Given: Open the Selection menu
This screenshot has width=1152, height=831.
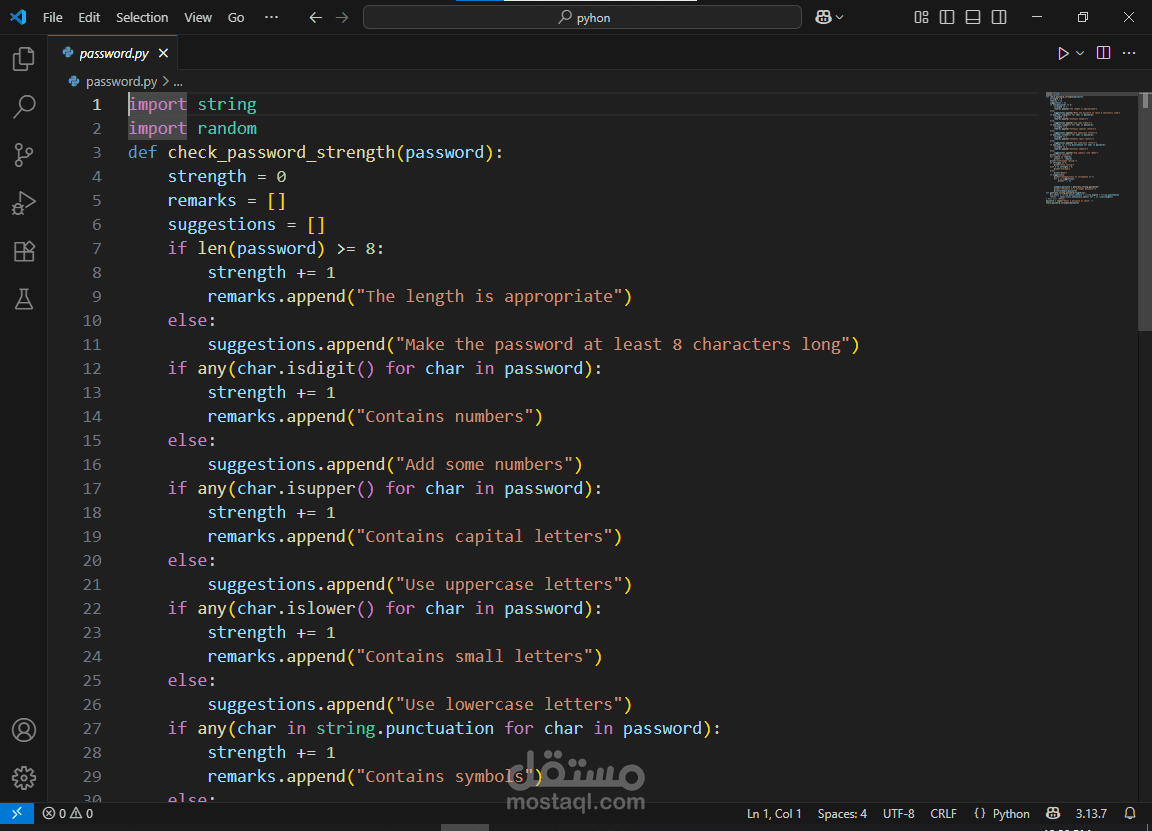Looking at the screenshot, I should 142,17.
